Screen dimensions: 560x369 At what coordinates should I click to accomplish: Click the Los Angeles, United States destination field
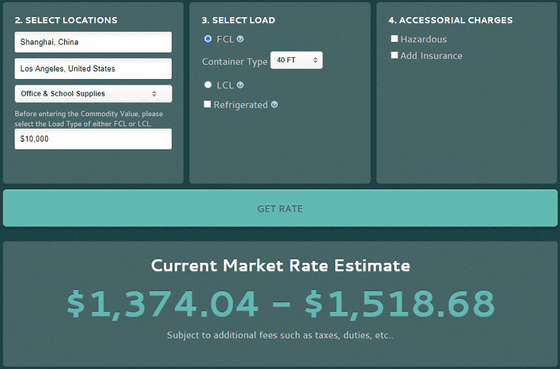point(93,69)
